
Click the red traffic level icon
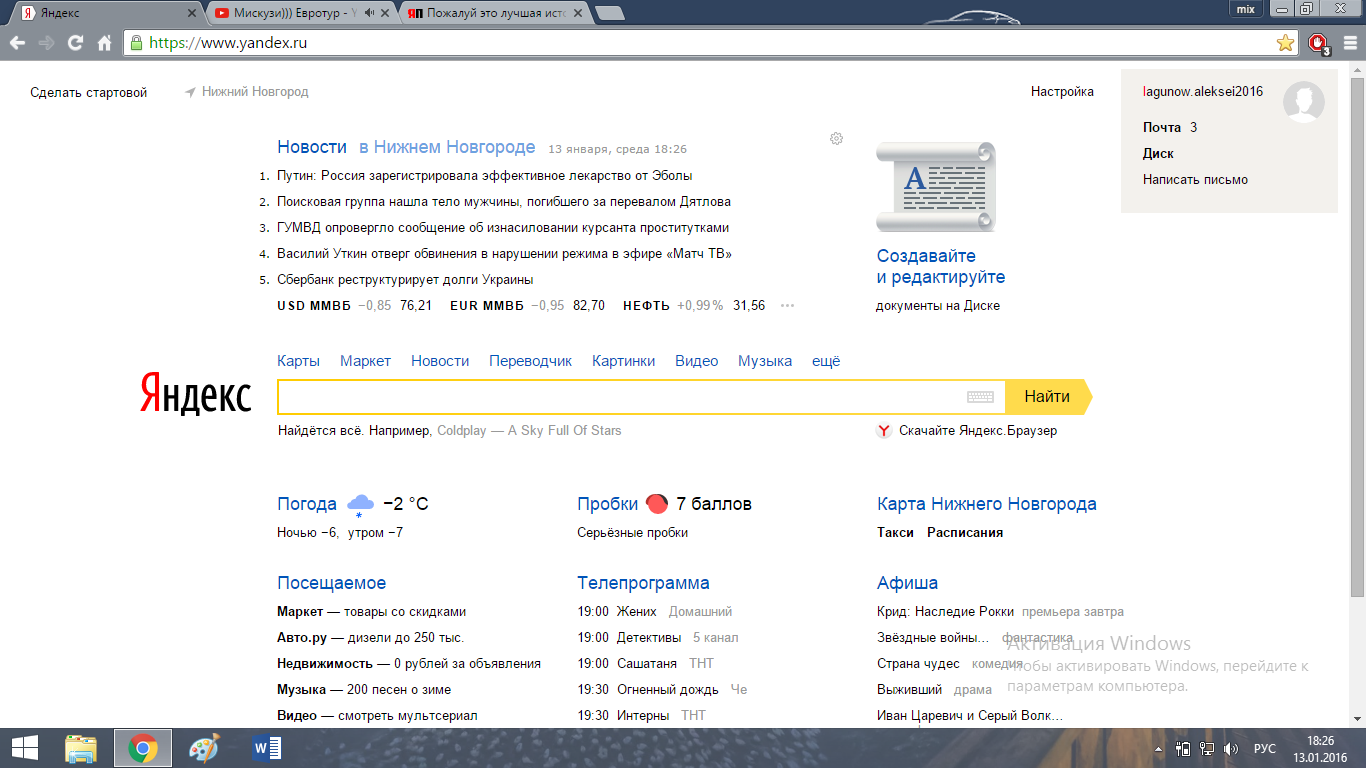coord(656,504)
